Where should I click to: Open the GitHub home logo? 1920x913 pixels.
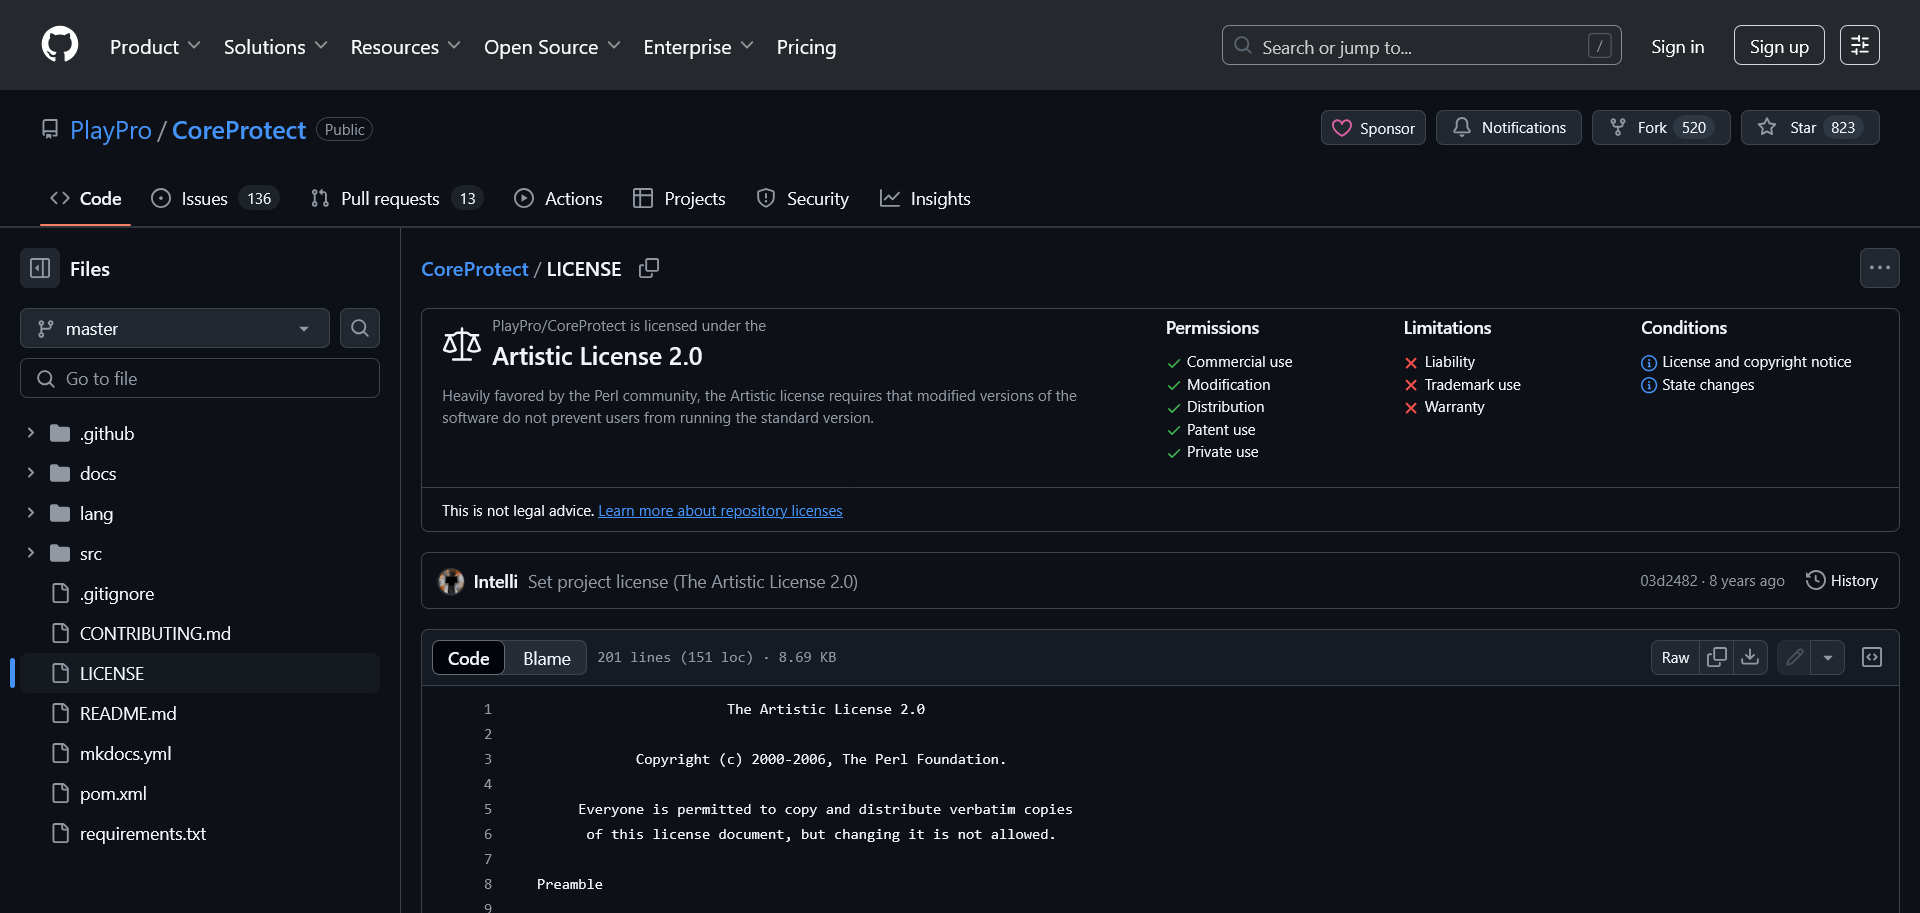pos(60,45)
